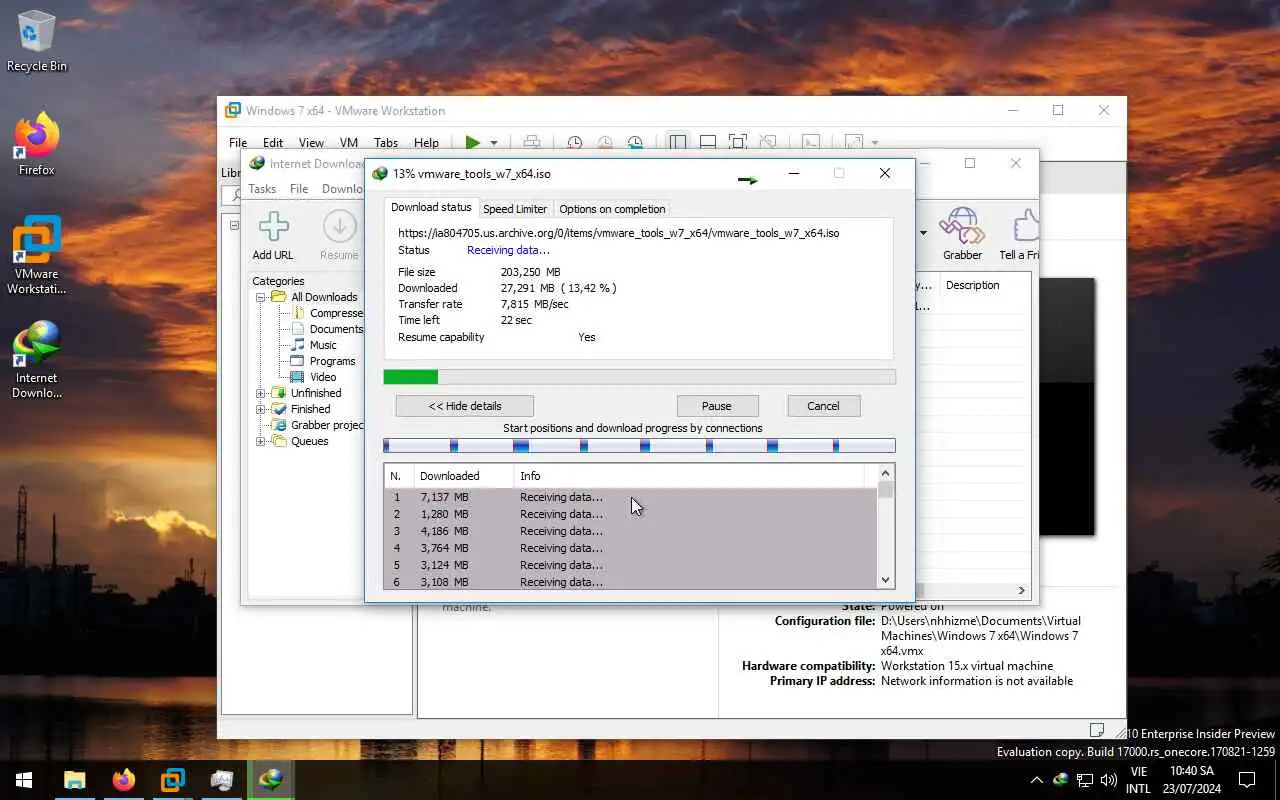Viewport: 1280px width, 800px height.
Task: Click the VMware message log icon in status bar
Action: pyautogui.click(x=1097, y=730)
